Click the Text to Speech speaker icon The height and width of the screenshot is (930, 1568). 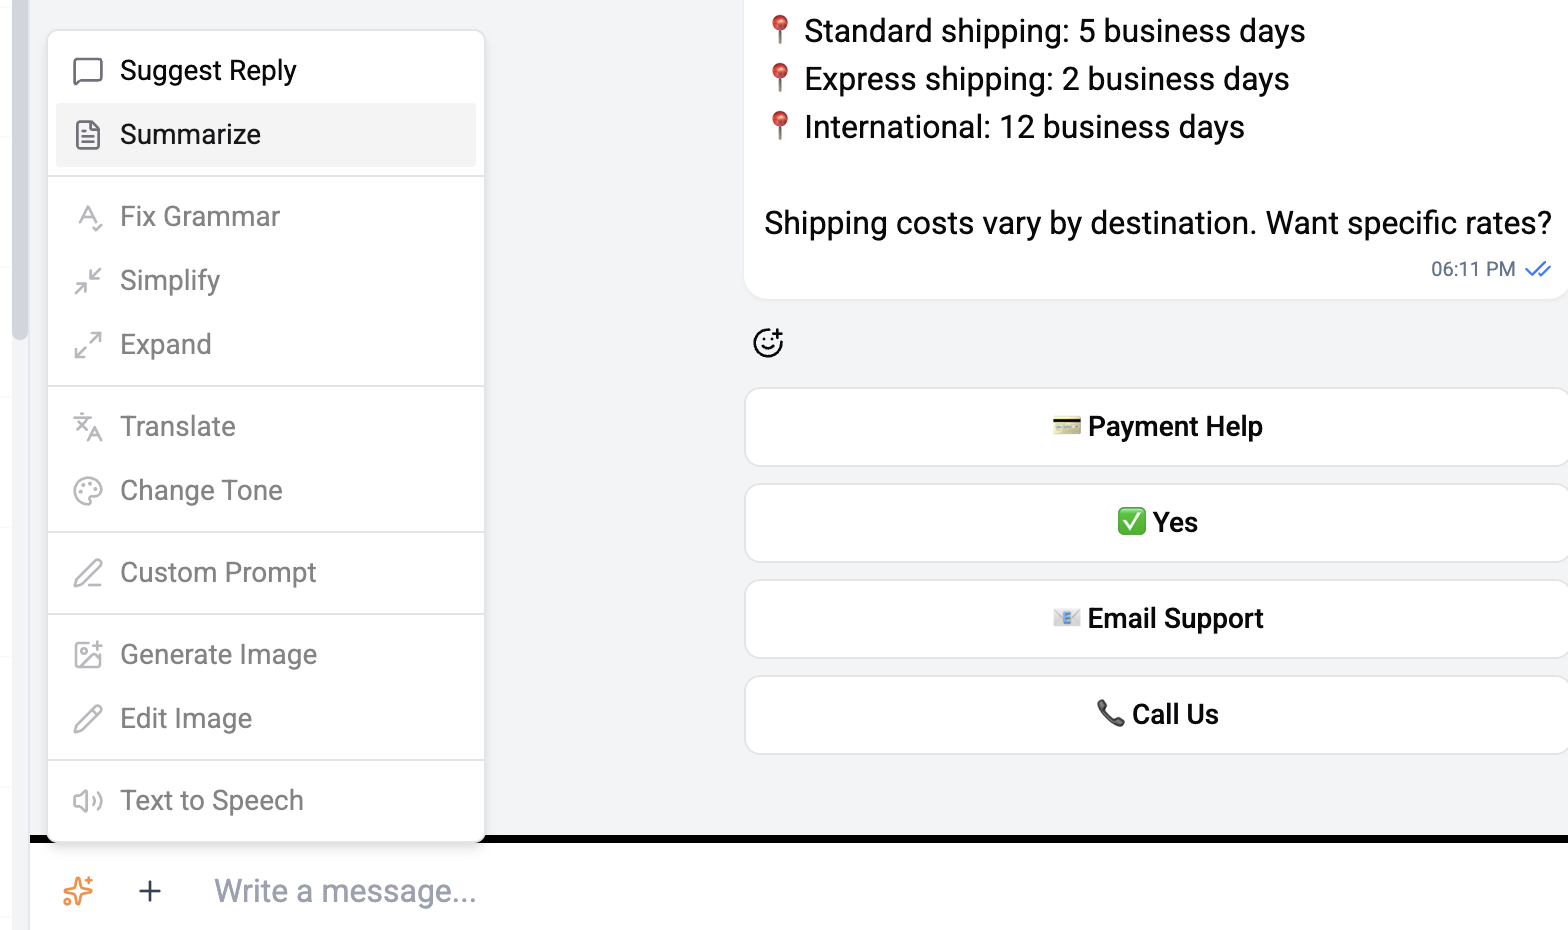[x=88, y=800]
